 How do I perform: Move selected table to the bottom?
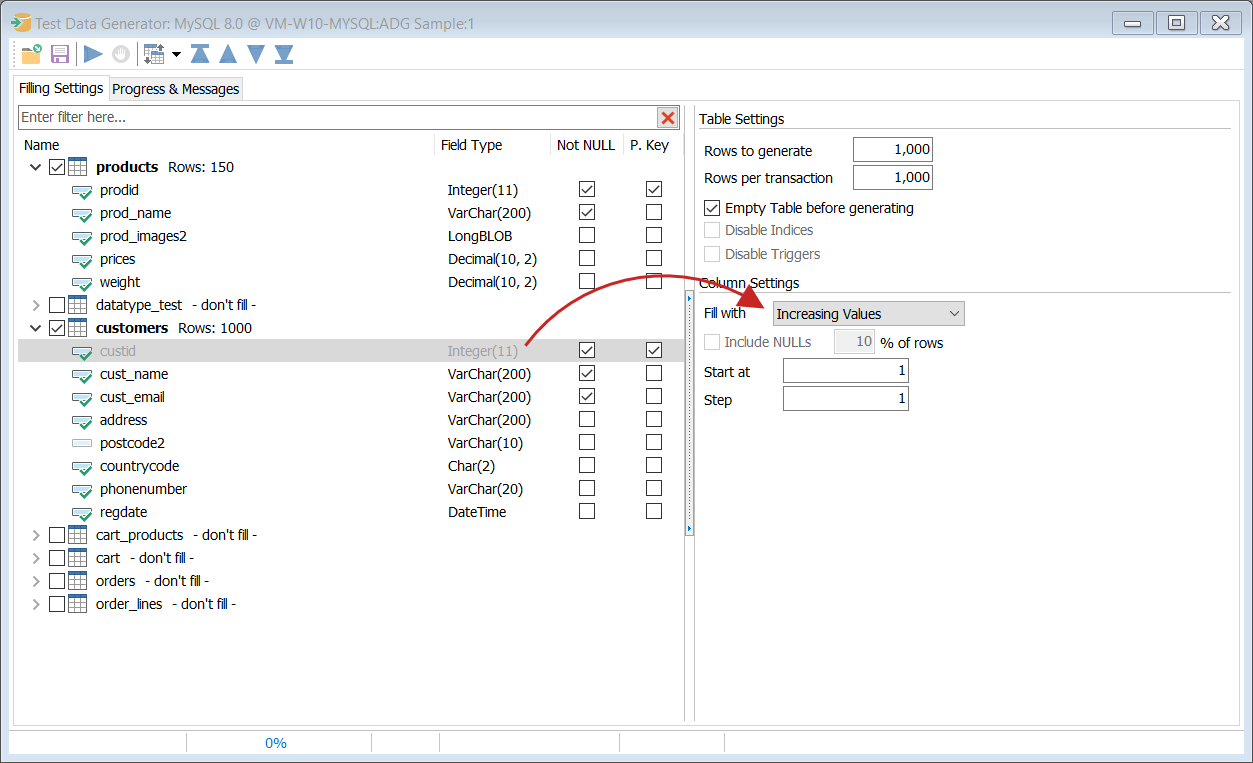(283, 54)
